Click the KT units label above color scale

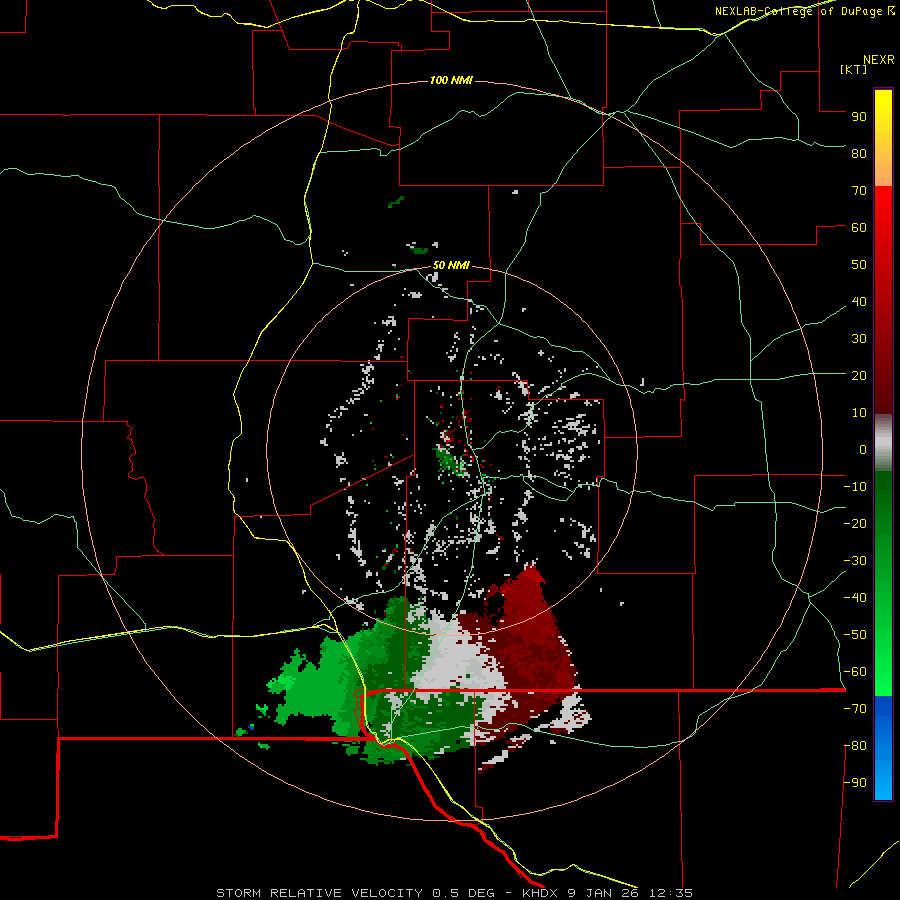[854, 69]
